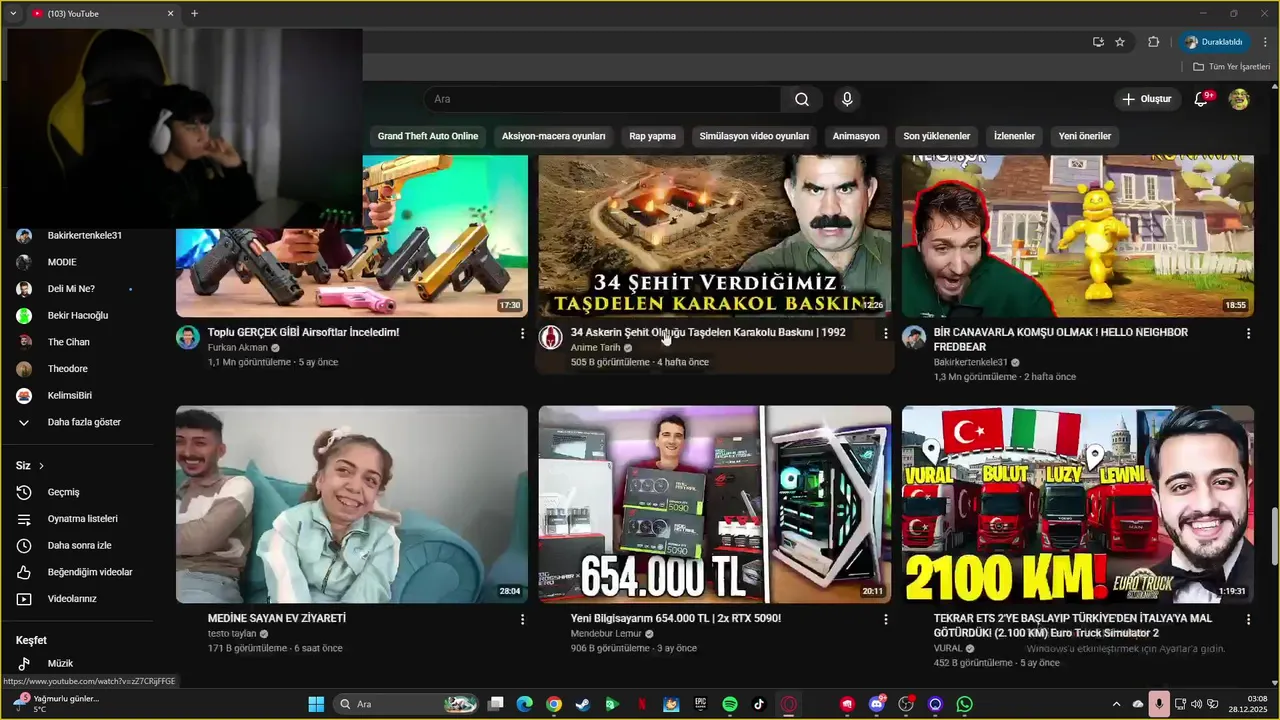Open the taskbar volume control
Screen dimensions: 1280x720
click(1197, 704)
